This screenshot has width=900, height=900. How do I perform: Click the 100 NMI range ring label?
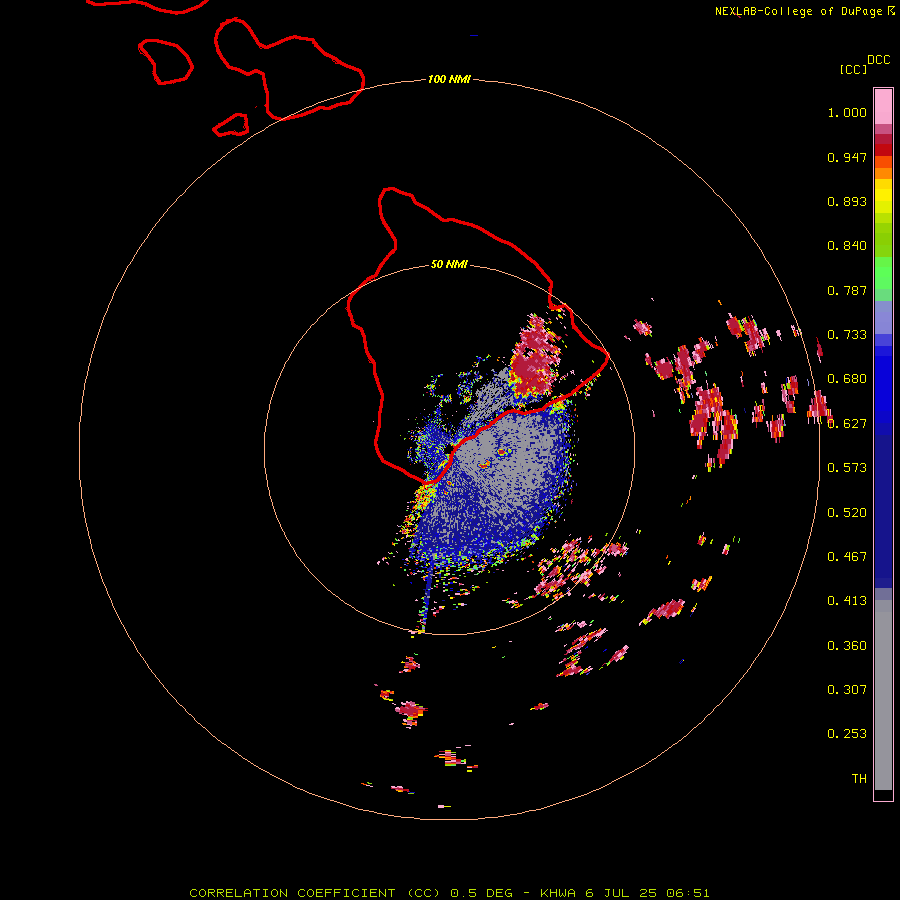[449, 79]
